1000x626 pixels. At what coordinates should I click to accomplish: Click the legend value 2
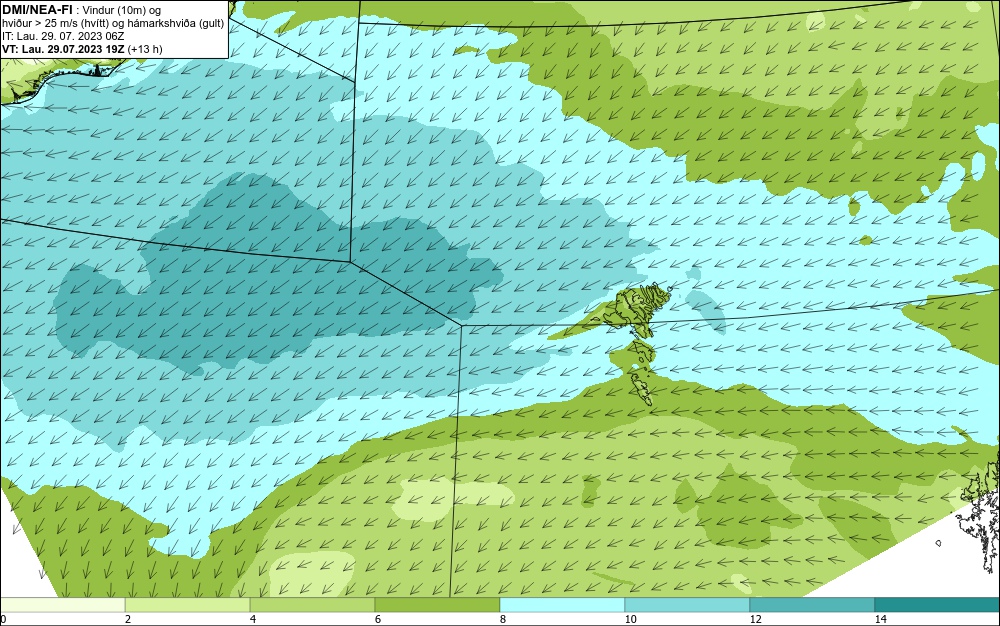128,619
